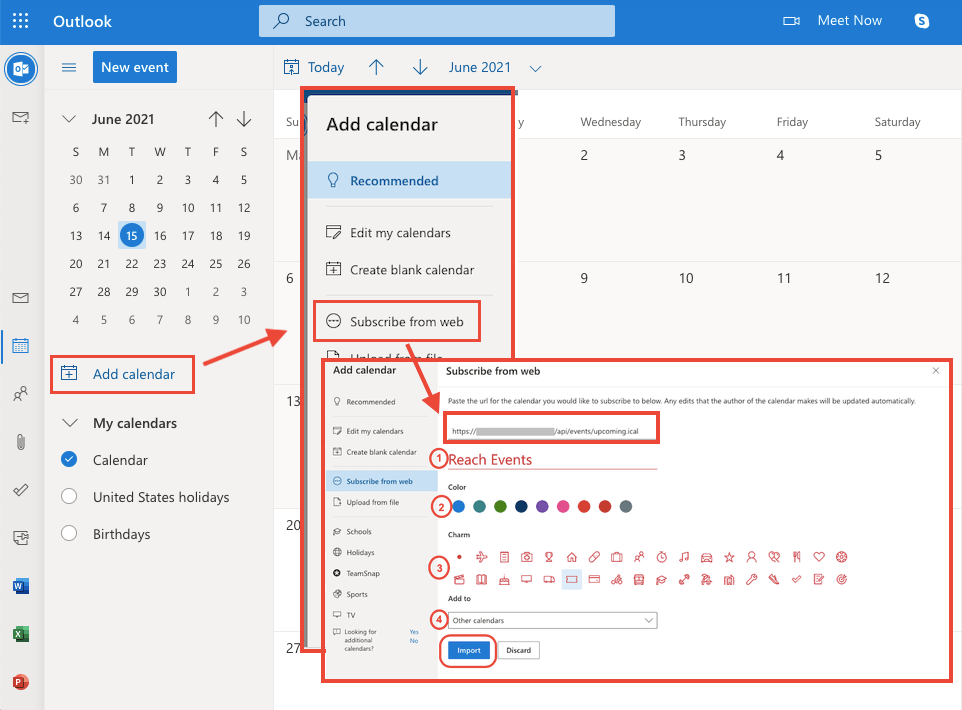The height and width of the screenshot is (710, 962).
Task: Pick the heart charm
Action: [818, 557]
